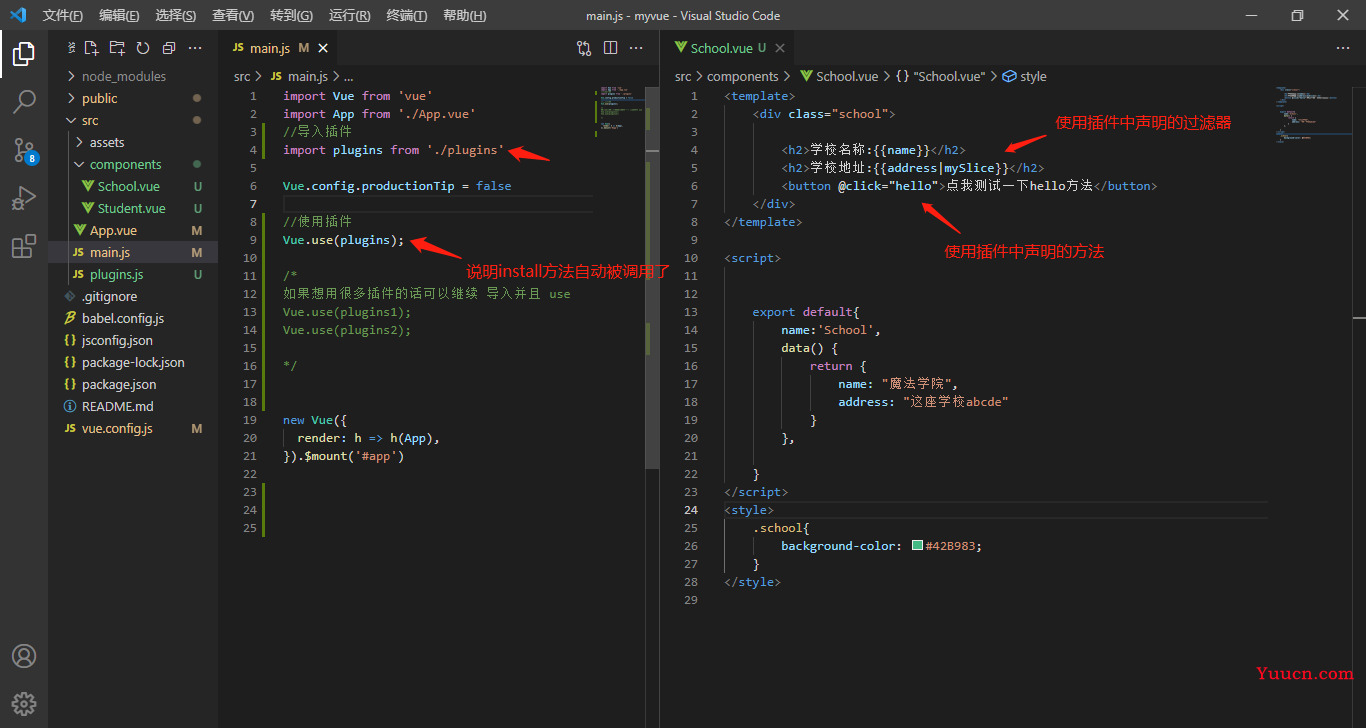The image size is (1366, 728).
Task: Click the first icon in Explorer header
Action: 72,48
